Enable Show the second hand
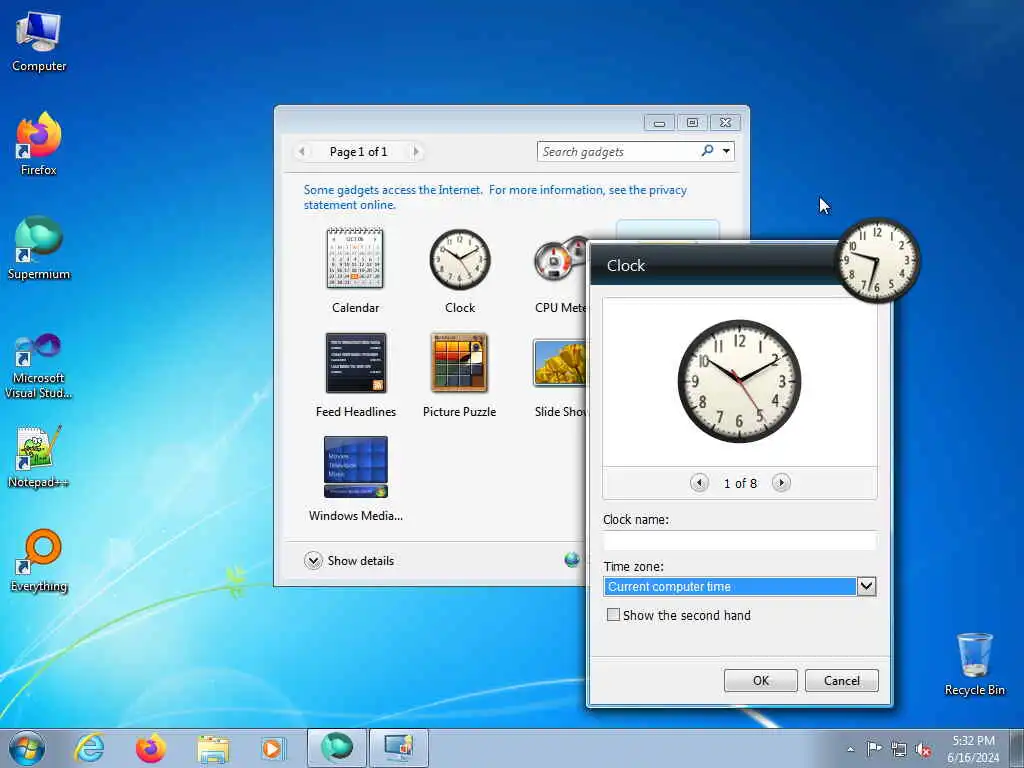 (613, 615)
